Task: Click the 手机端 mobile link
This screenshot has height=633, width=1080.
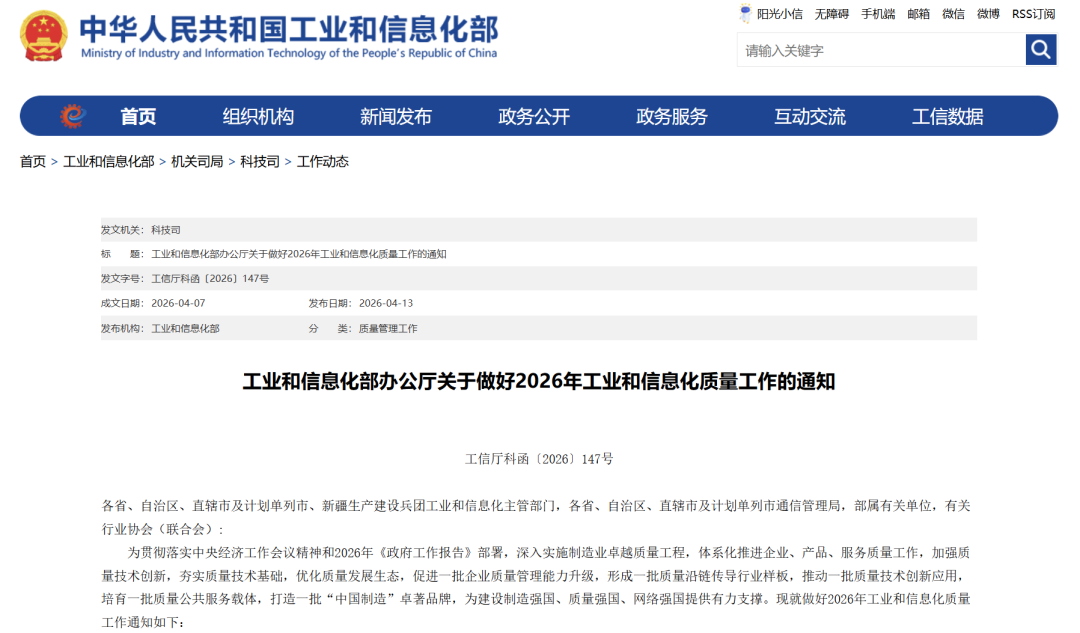Action: click(878, 14)
